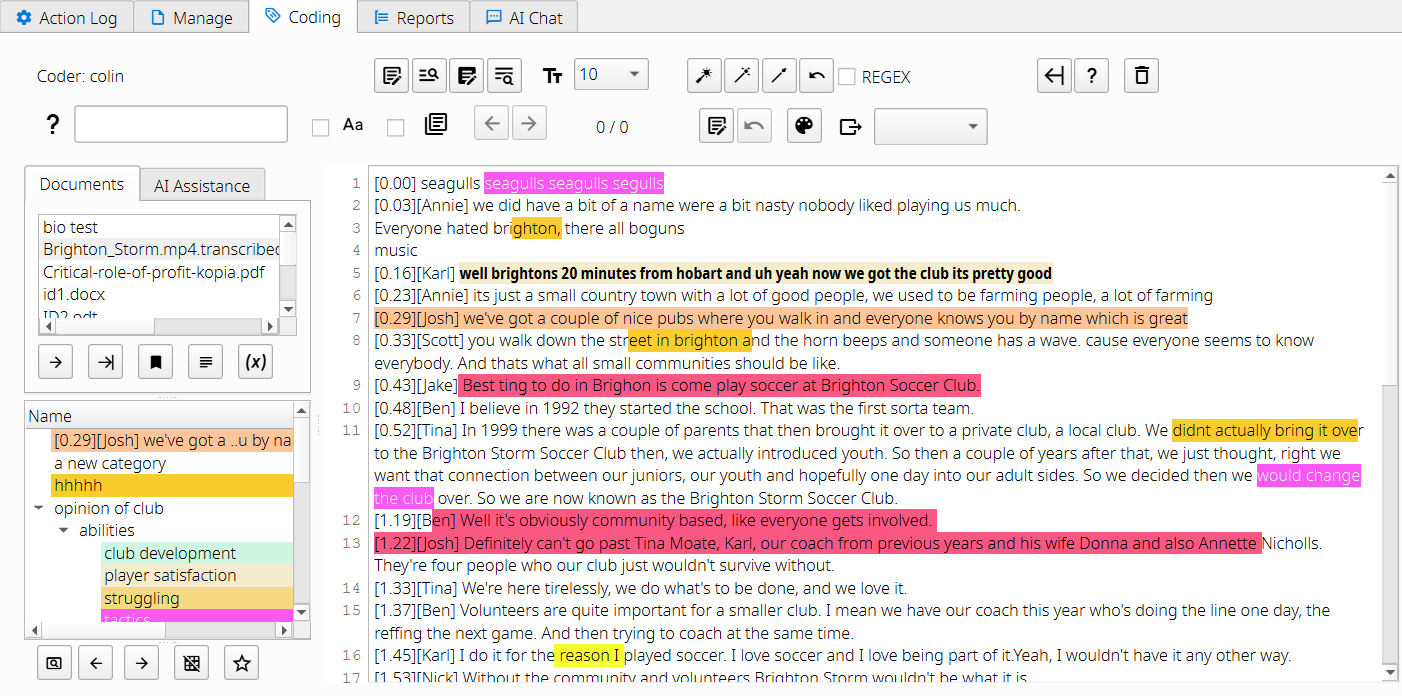The image size is (1402, 696).
Task: Click the large question mark beside the search field
Action: tap(53, 125)
